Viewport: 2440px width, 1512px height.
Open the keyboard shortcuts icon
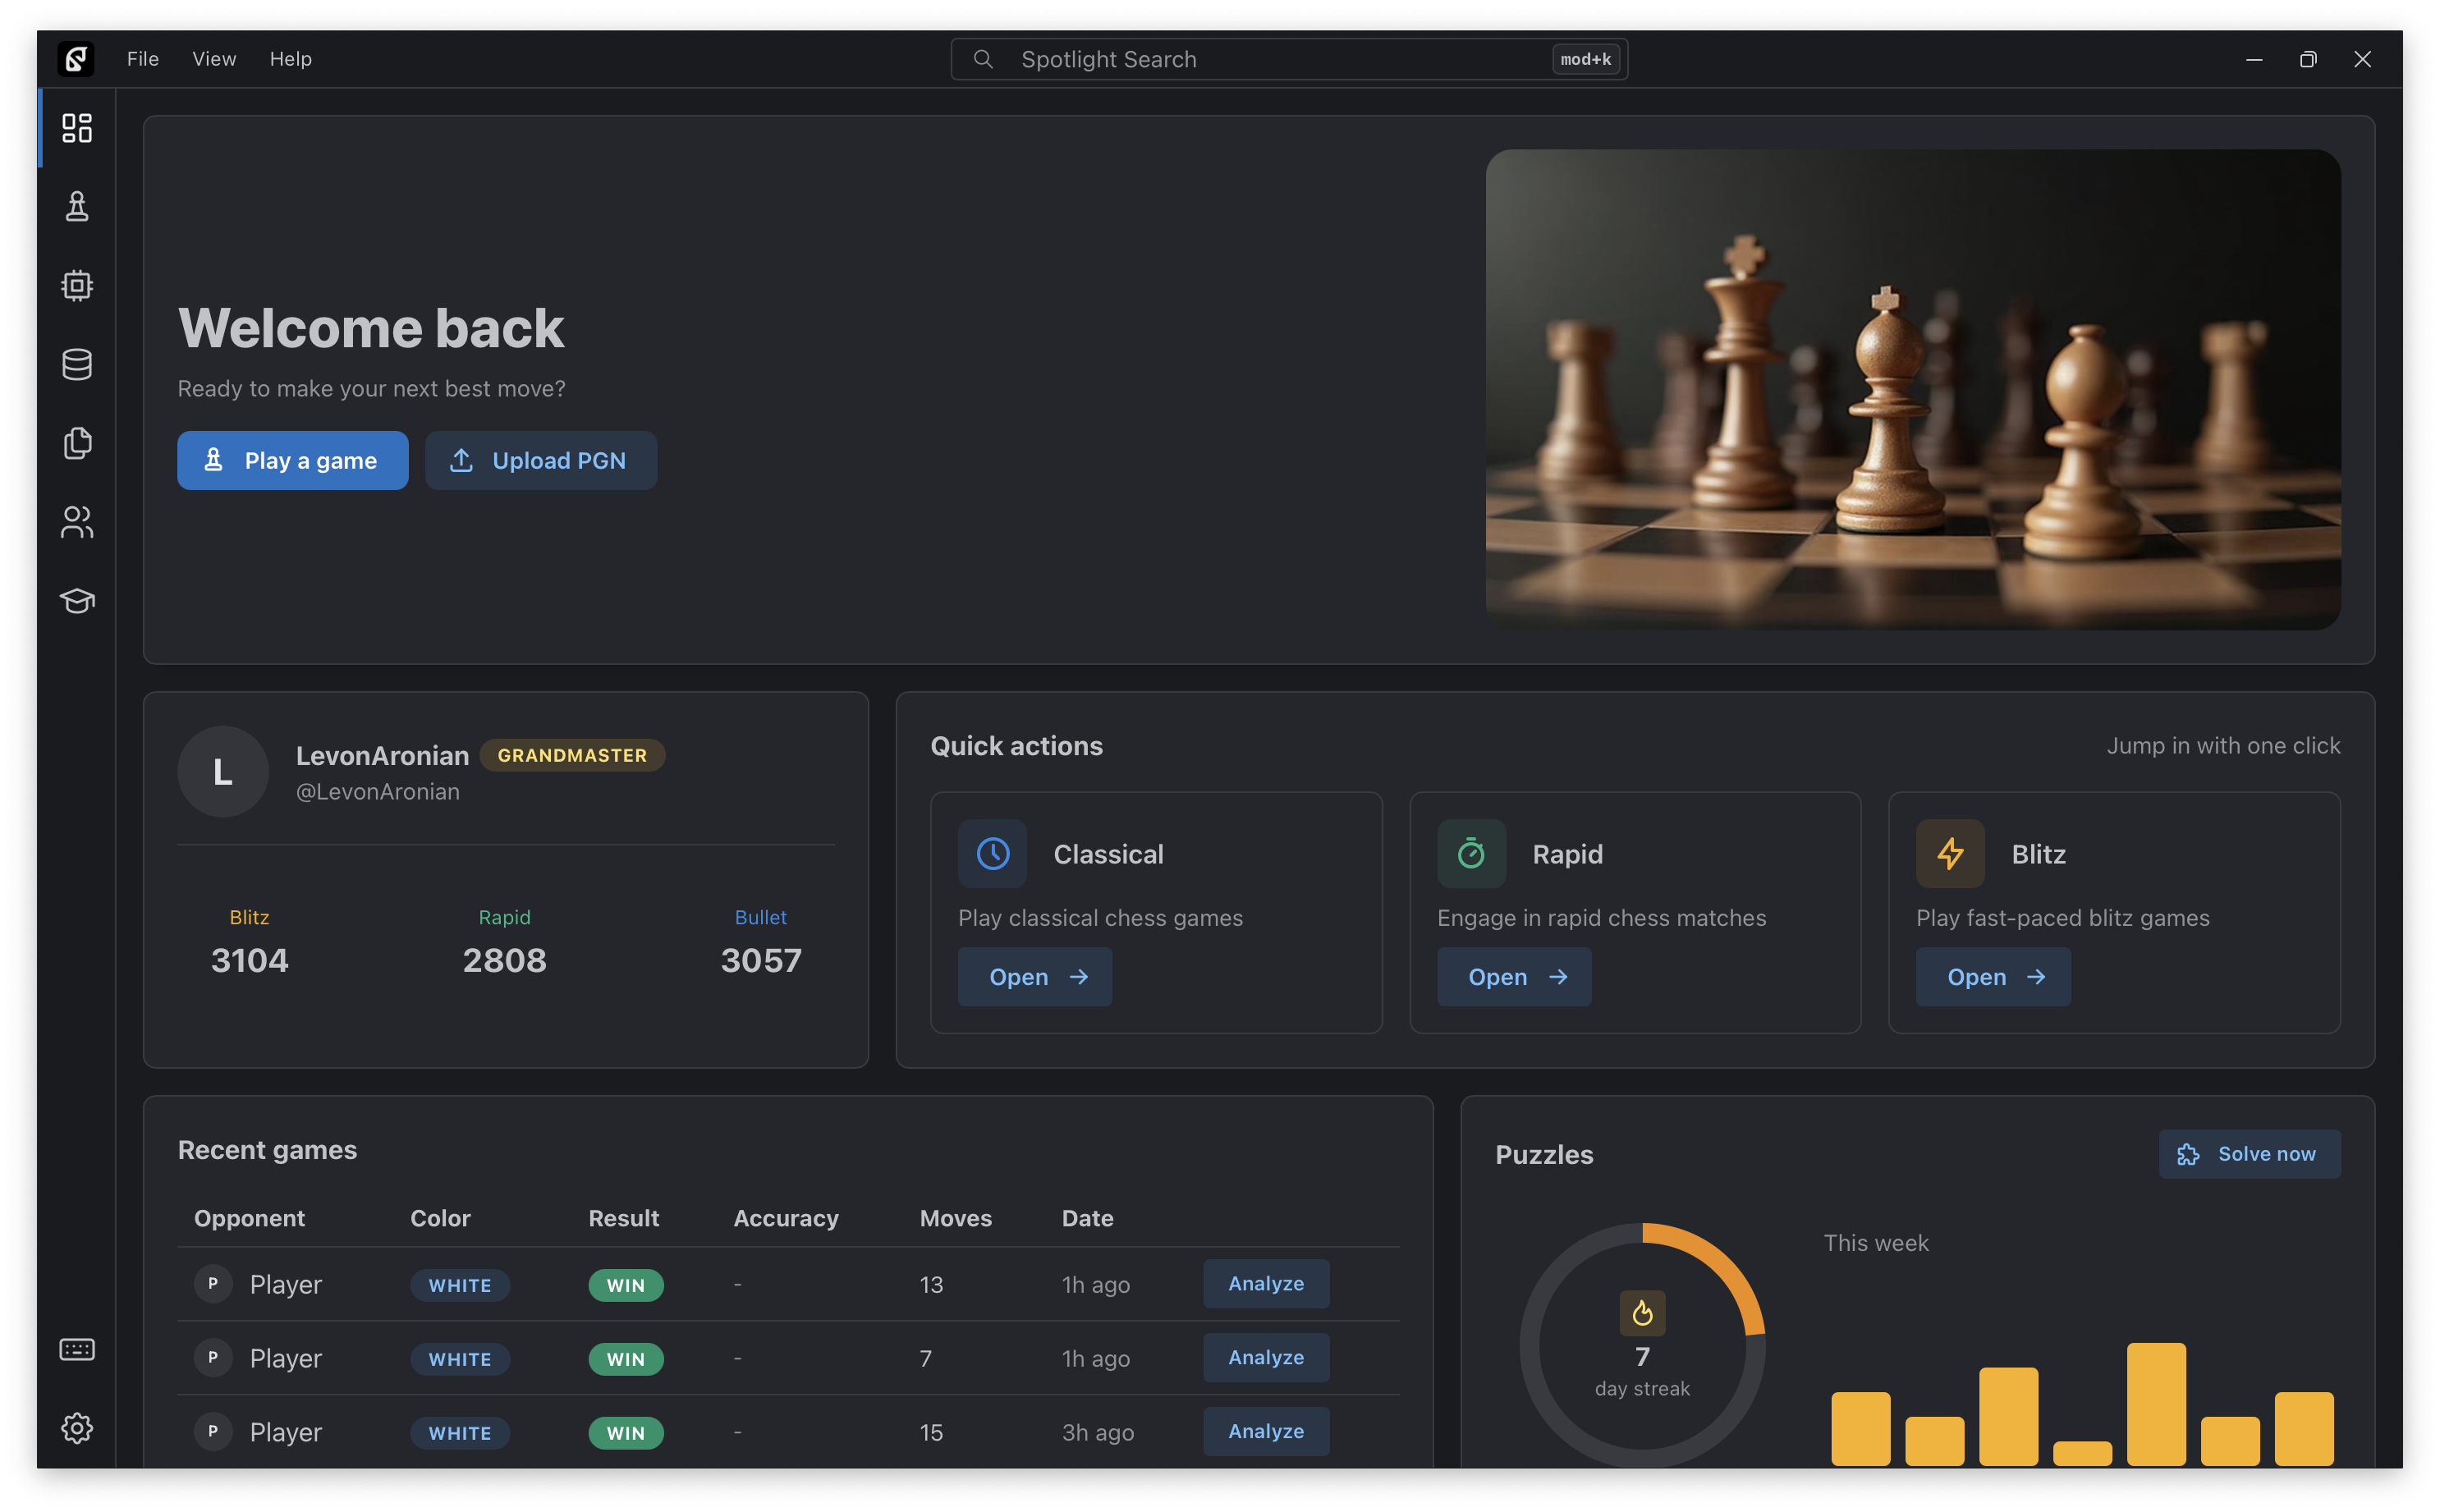pos(77,1349)
